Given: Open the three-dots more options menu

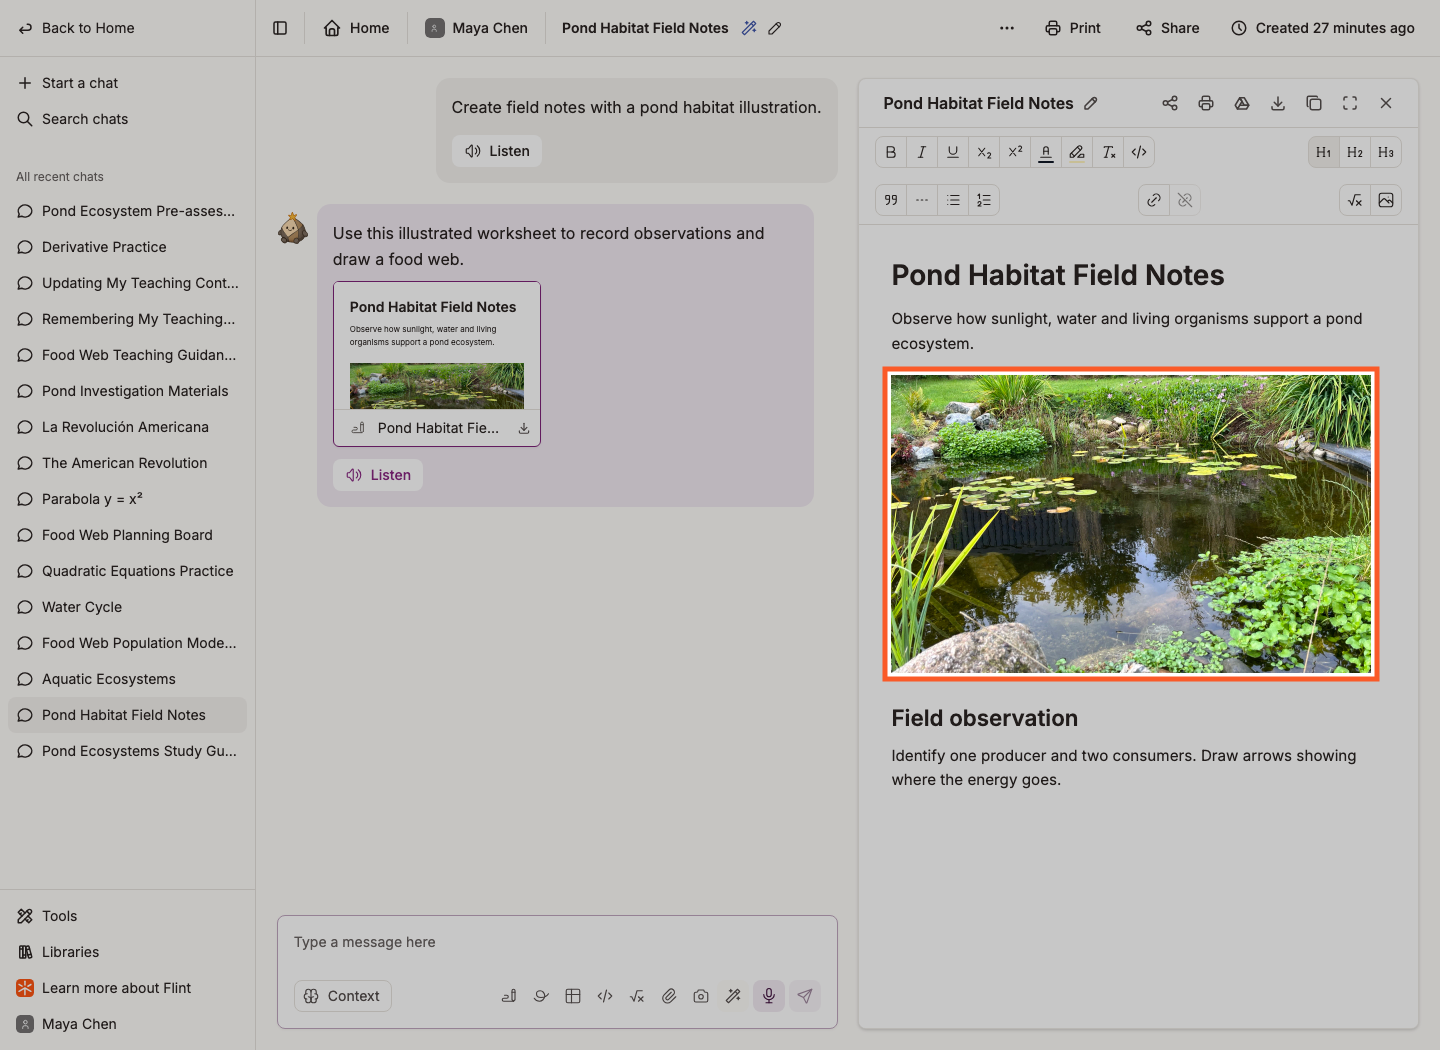Looking at the screenshot, I should (x=1007, y=28).
